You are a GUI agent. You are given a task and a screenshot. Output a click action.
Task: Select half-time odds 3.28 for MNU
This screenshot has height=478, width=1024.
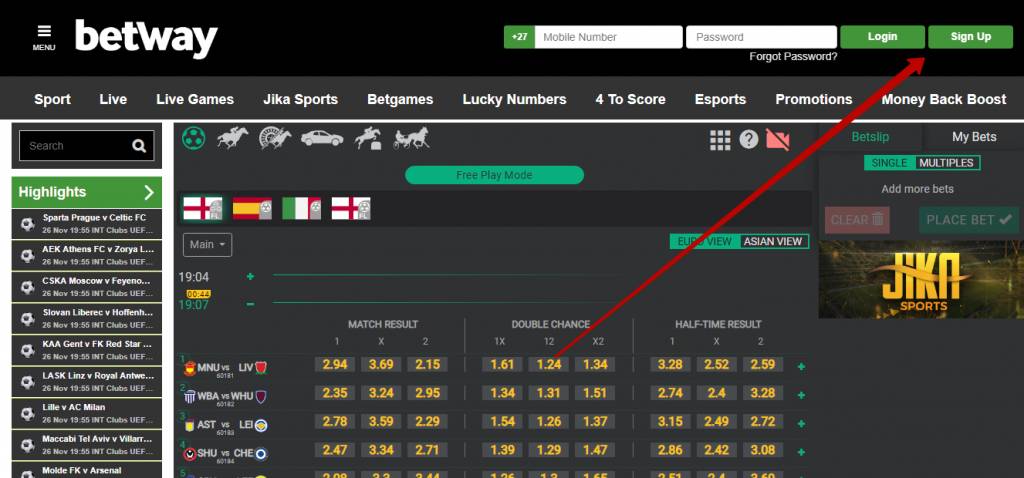click(x=670, y=364)
